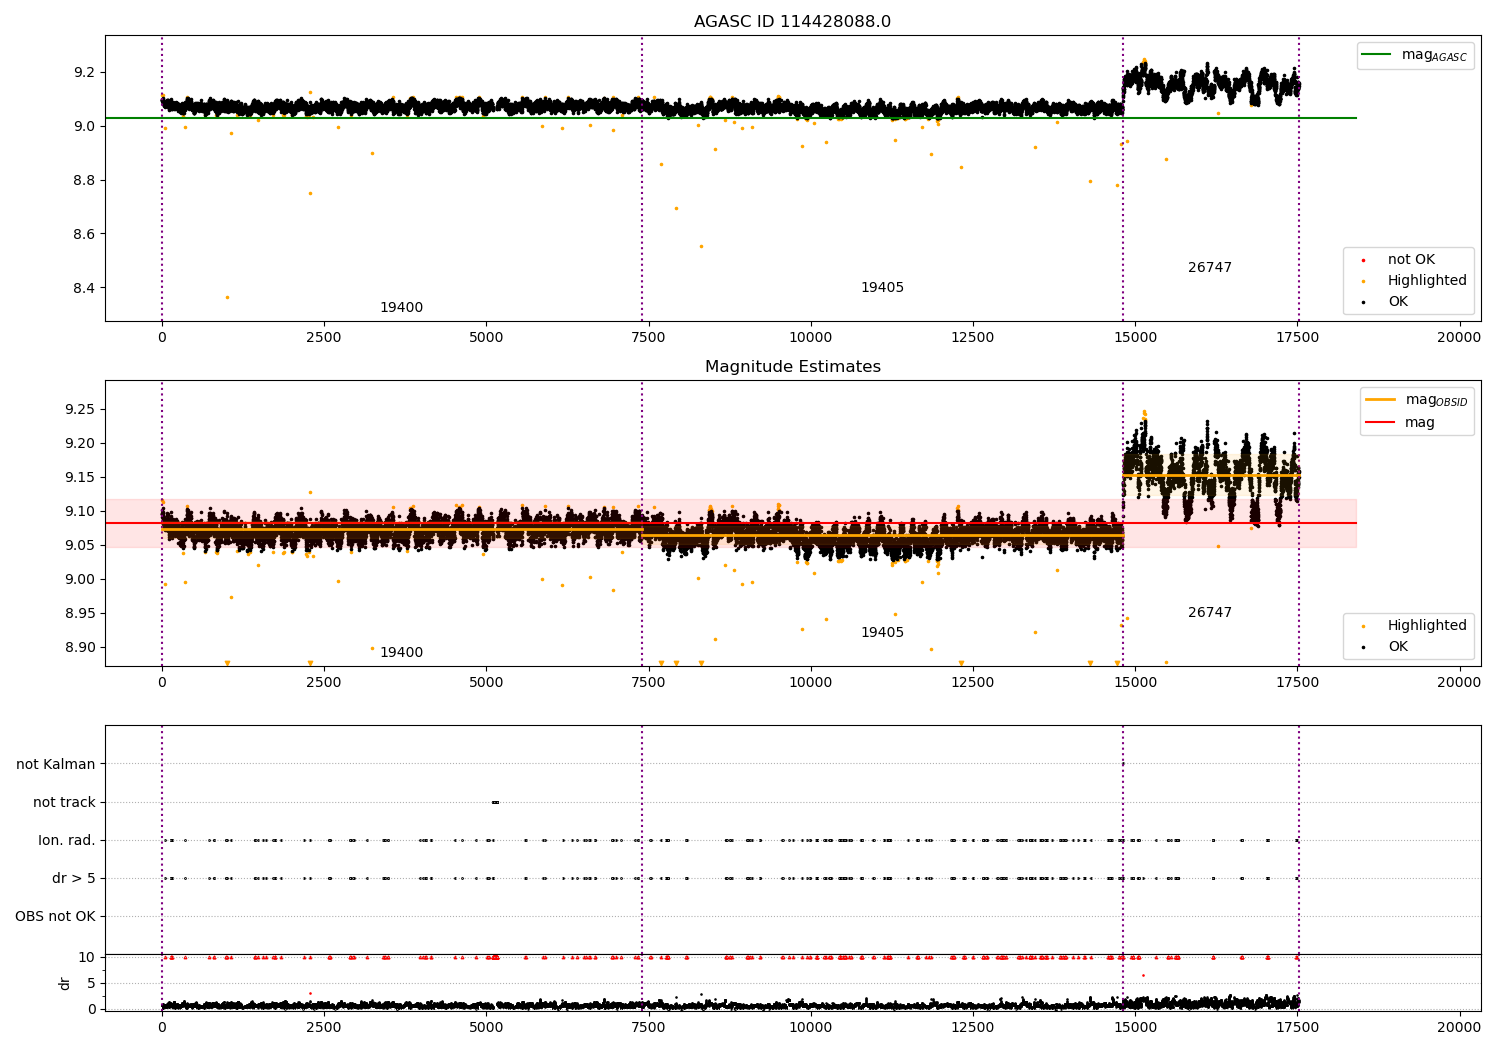Click the 7500 x-axis tick under Magnitude Estimates plot
The height and width of the screenshot is (1050, 1500).
[648, 683]
